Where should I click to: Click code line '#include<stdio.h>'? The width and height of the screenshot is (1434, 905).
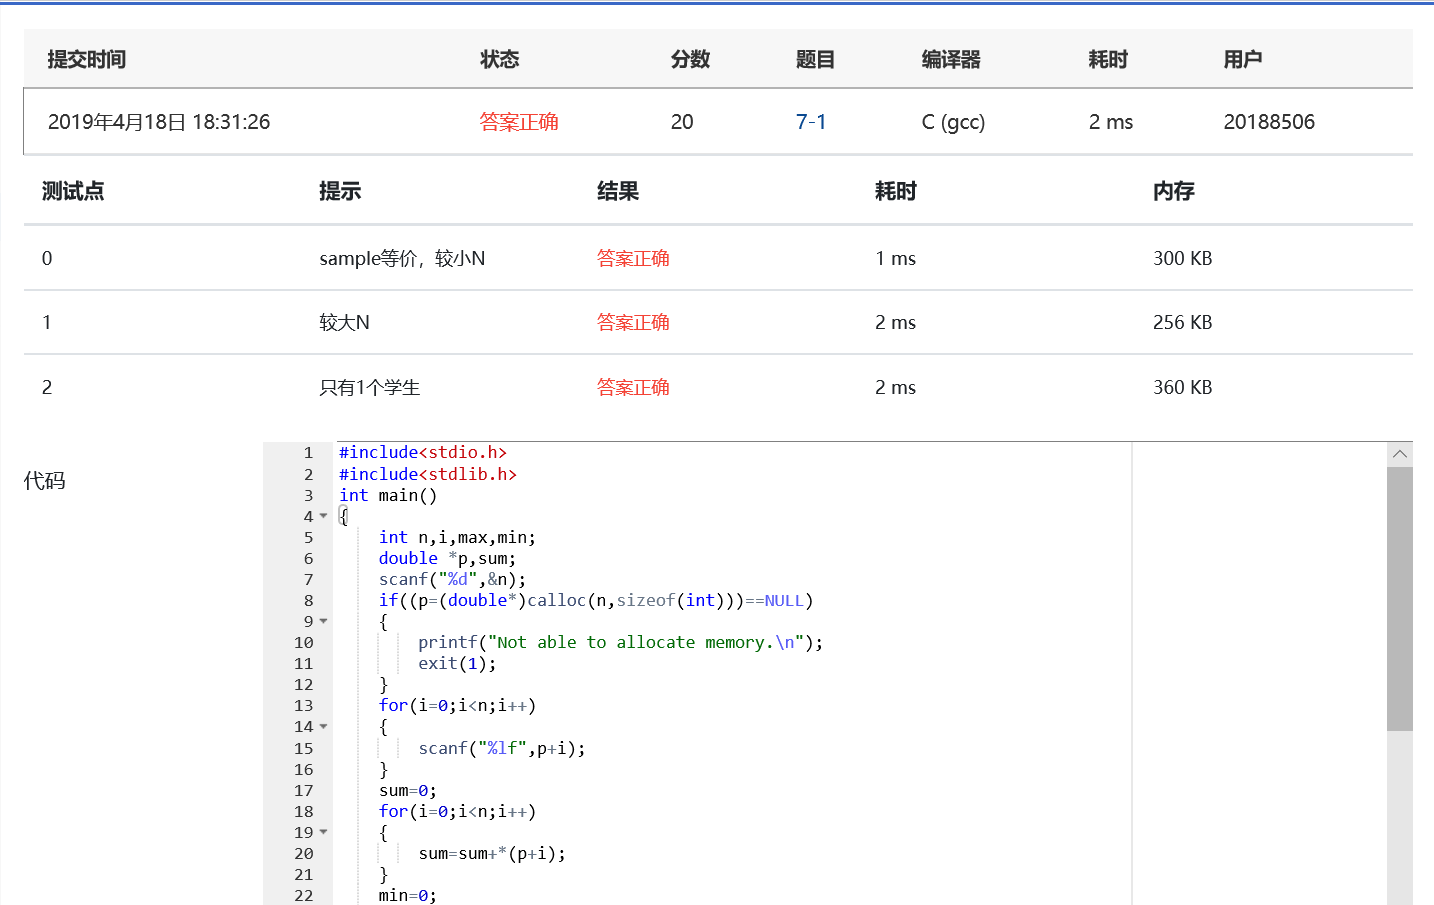[423, 453]
